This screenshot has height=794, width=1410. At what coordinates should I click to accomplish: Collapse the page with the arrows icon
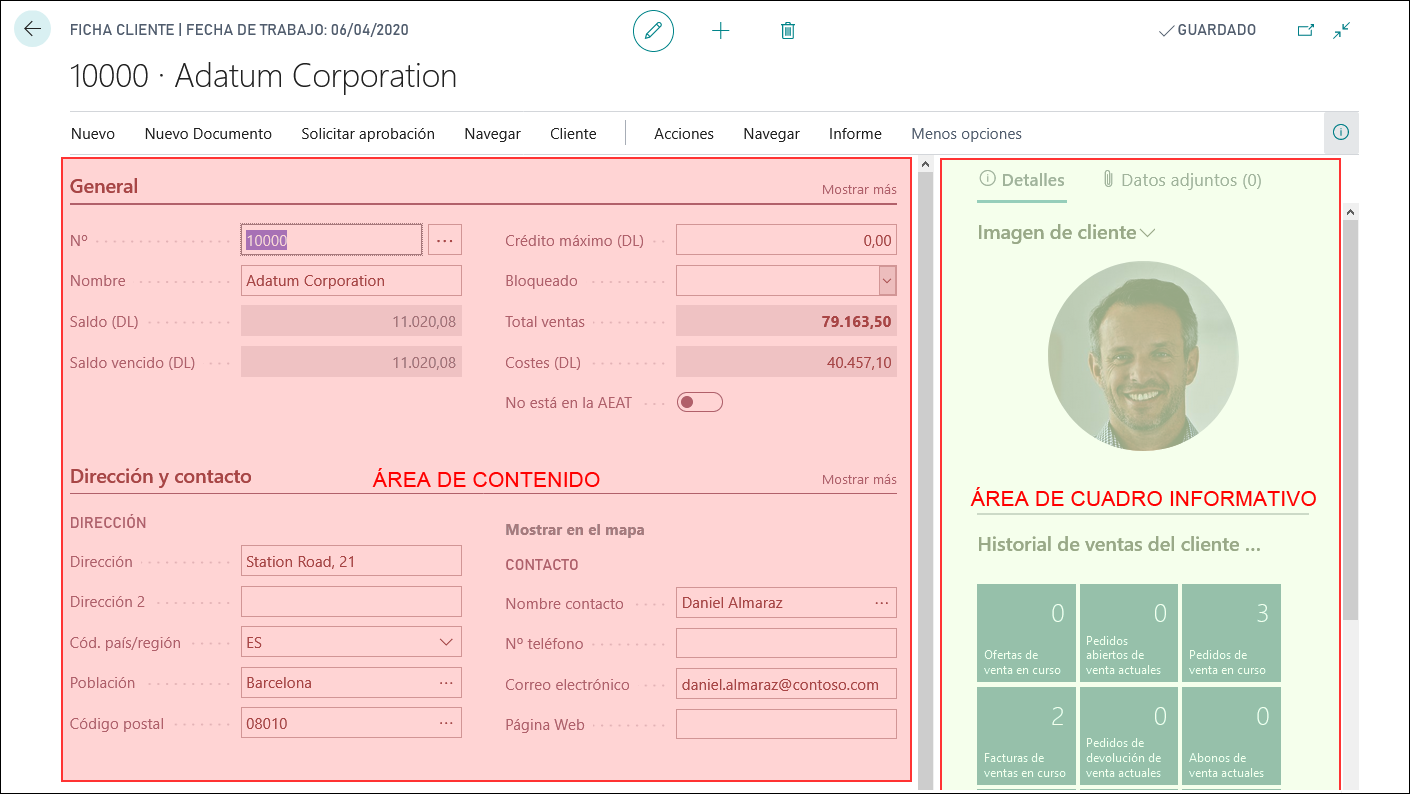pos(1342,31)
